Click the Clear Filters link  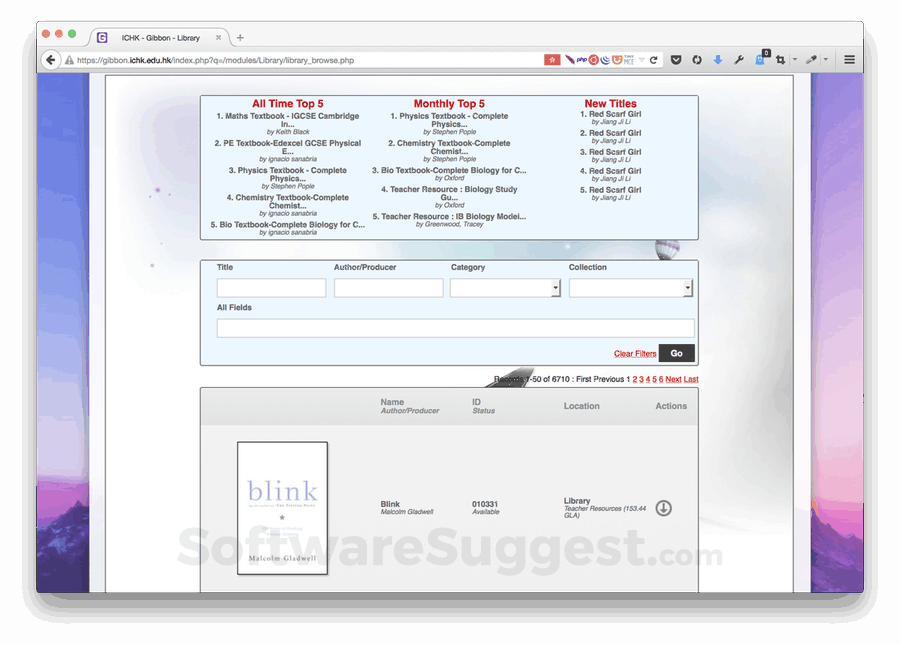point(634,353)
